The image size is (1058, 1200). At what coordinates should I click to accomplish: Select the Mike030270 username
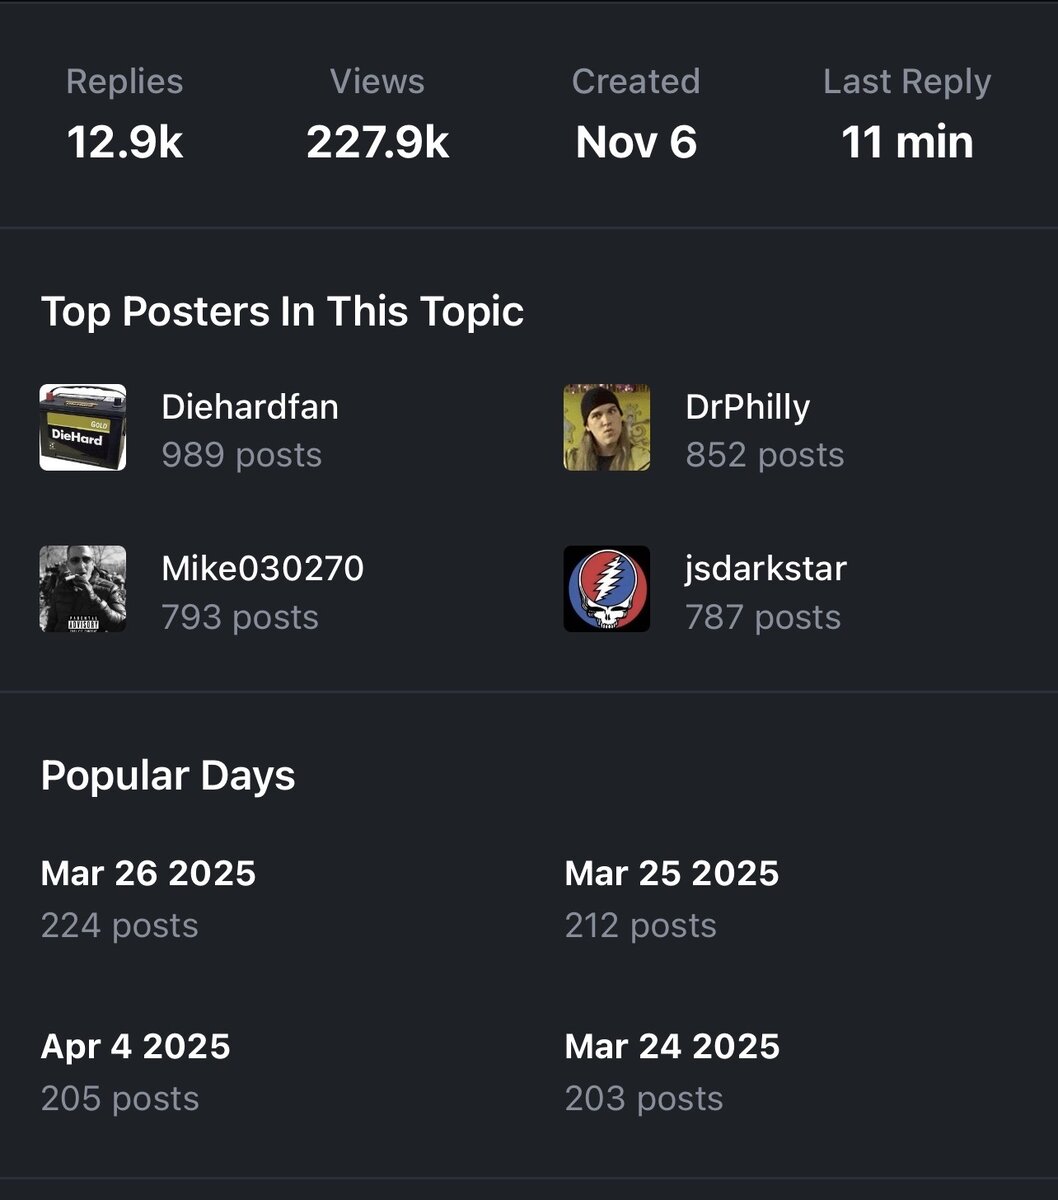click(263, 568)
